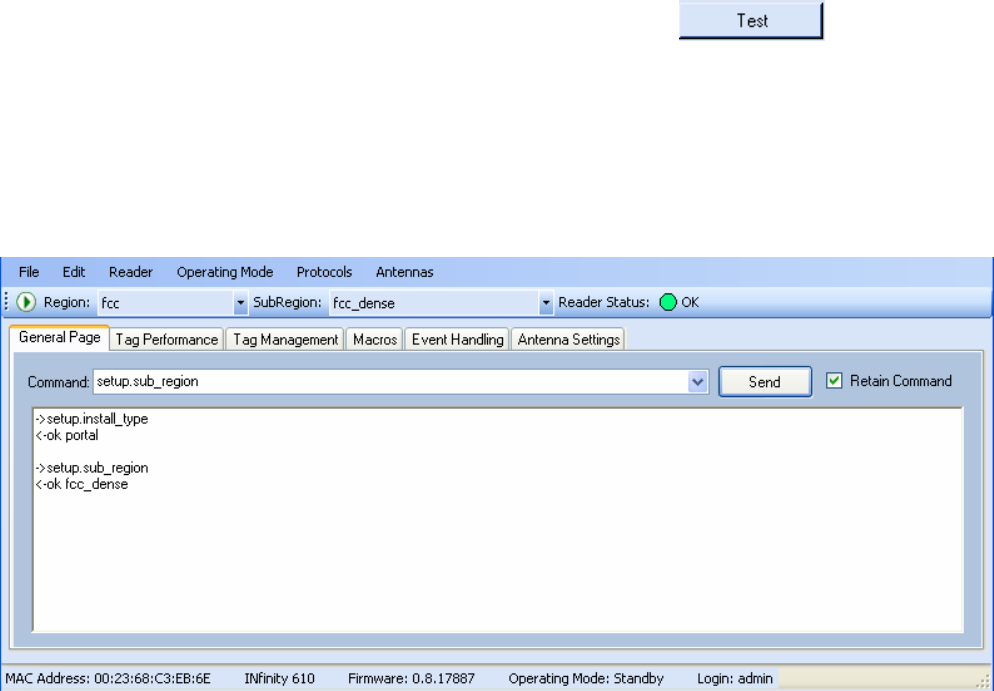
Task: Click the OK reader status text
Action: pyautogui.click(x=690, y=302)
